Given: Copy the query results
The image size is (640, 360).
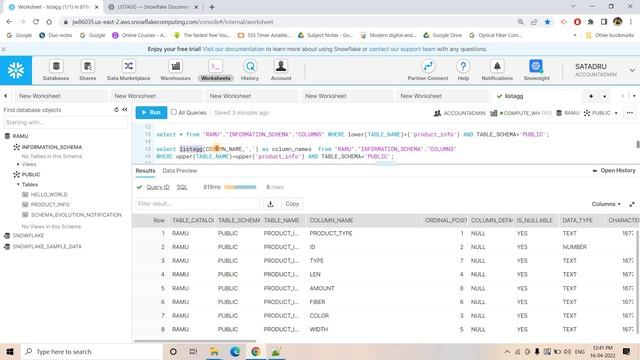Looking at the screenshot, I should pos(292,204).
